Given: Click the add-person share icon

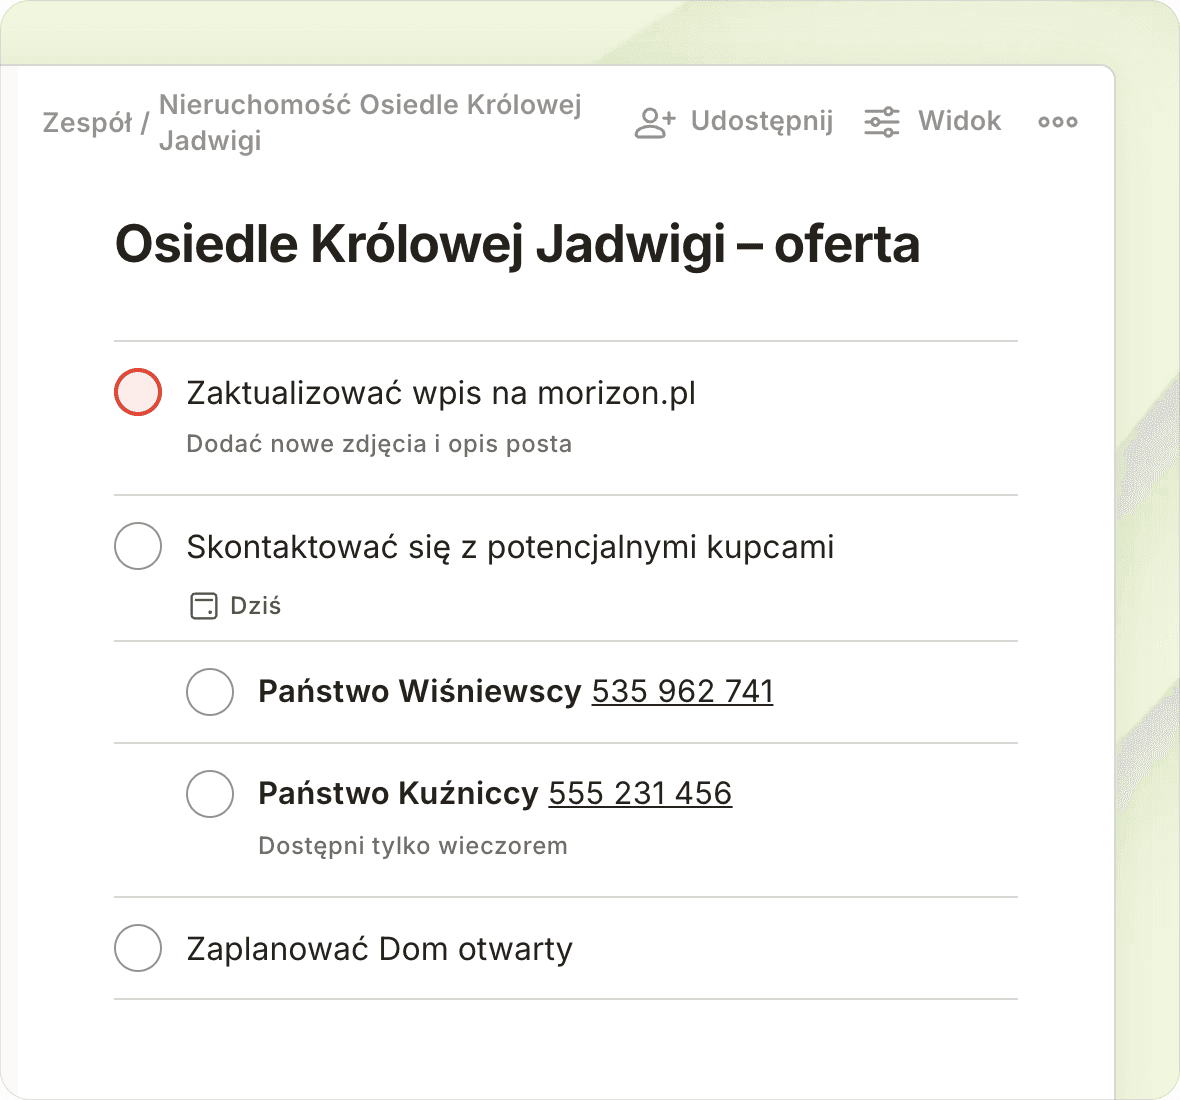Looking at the screenshot, I should (655, 122).
